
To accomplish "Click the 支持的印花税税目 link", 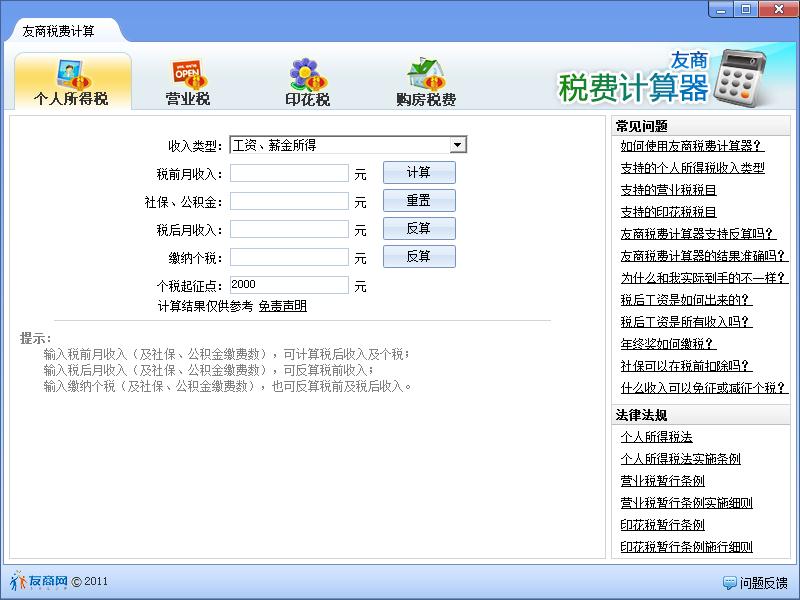I will [668, 212].
